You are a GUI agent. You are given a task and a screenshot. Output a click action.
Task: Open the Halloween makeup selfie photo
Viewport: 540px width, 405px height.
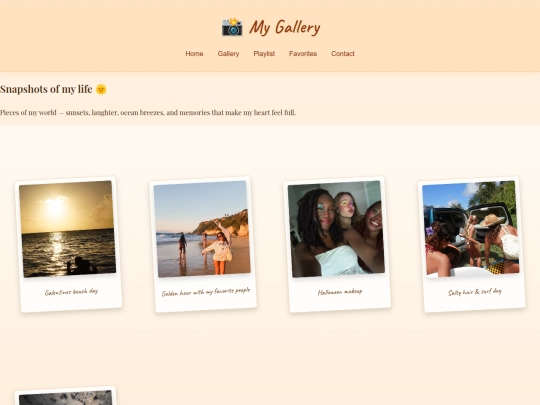(x=336, y=229)
